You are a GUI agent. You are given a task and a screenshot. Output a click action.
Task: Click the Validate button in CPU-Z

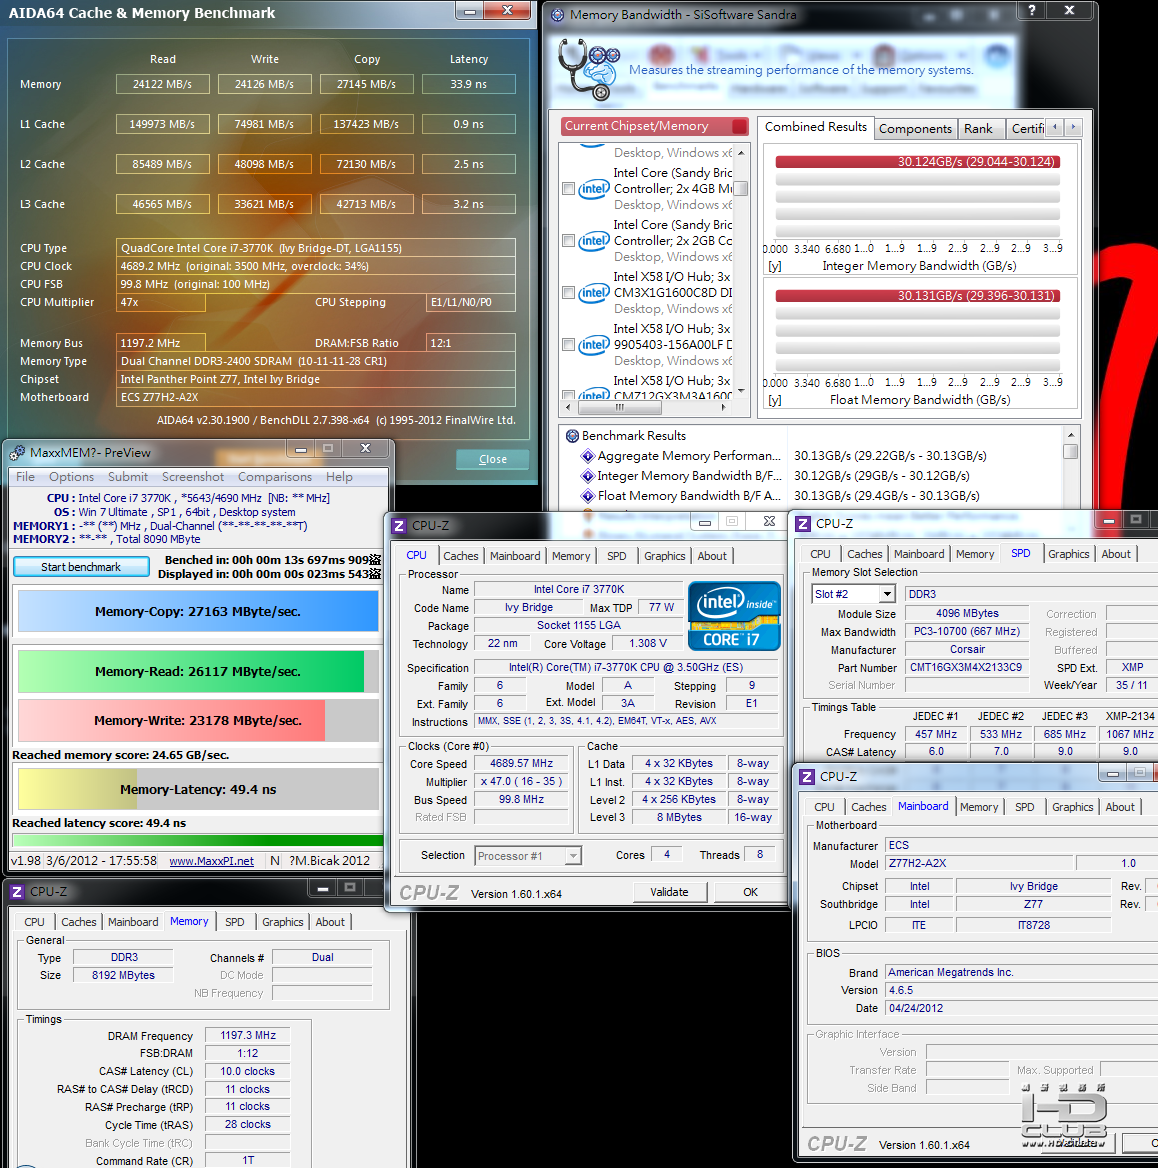pyautogui.click(x=669, y=892)
